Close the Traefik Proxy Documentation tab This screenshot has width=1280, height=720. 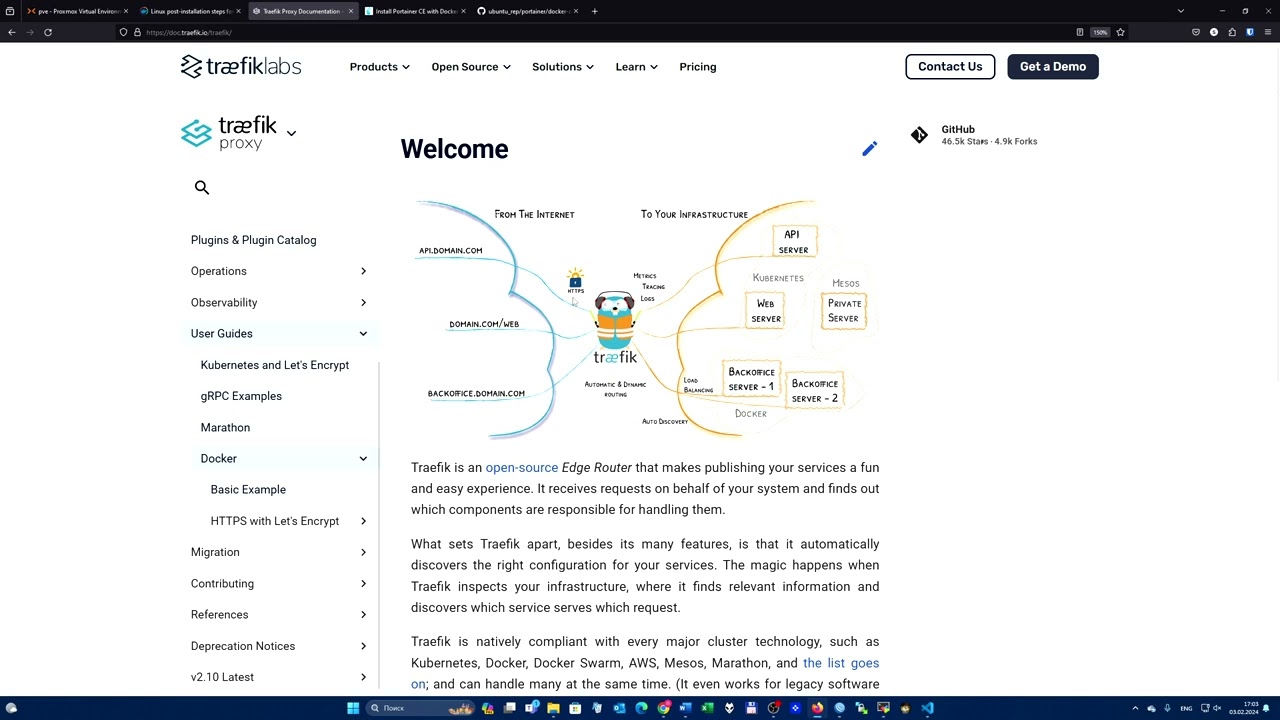coord(351,11)
